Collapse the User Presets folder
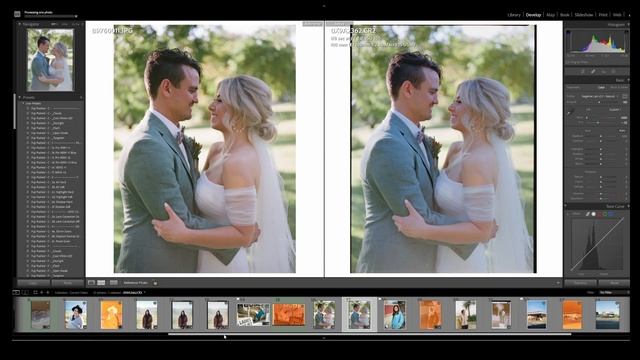Image resolution: width=640 pixels, height=360 pixels. 23,103
